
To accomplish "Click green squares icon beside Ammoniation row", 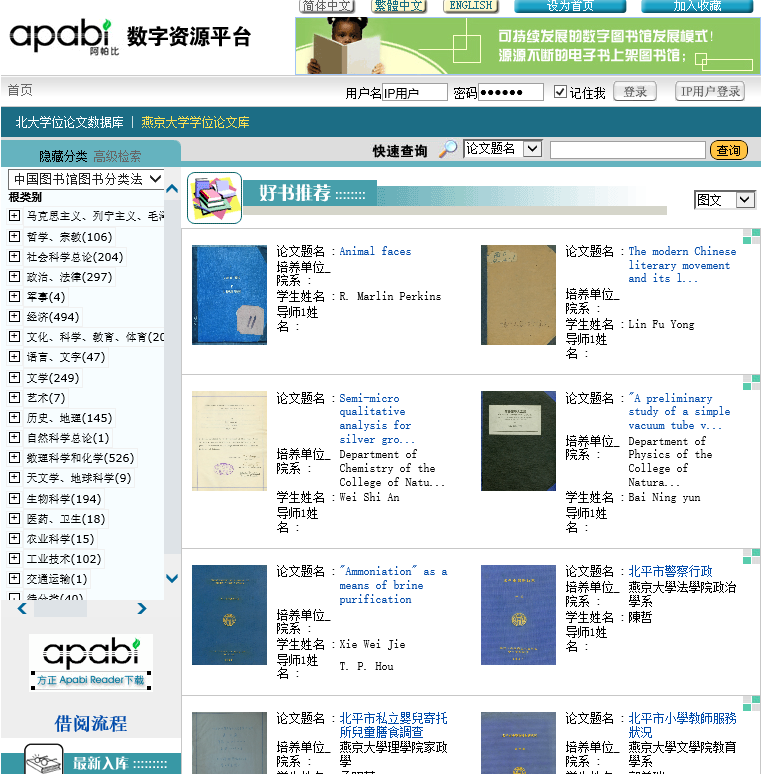I will click(x=751, y=556).
